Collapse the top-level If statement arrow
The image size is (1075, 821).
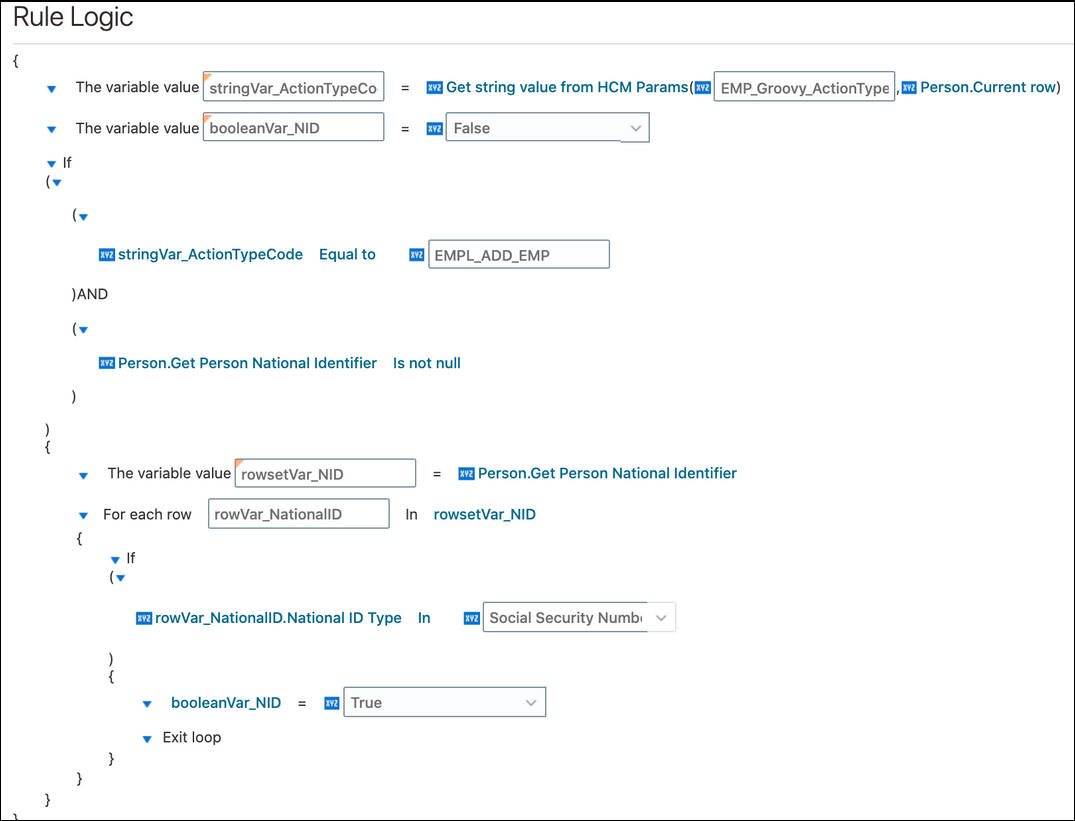pyautogui.click(x=52, y=163)
